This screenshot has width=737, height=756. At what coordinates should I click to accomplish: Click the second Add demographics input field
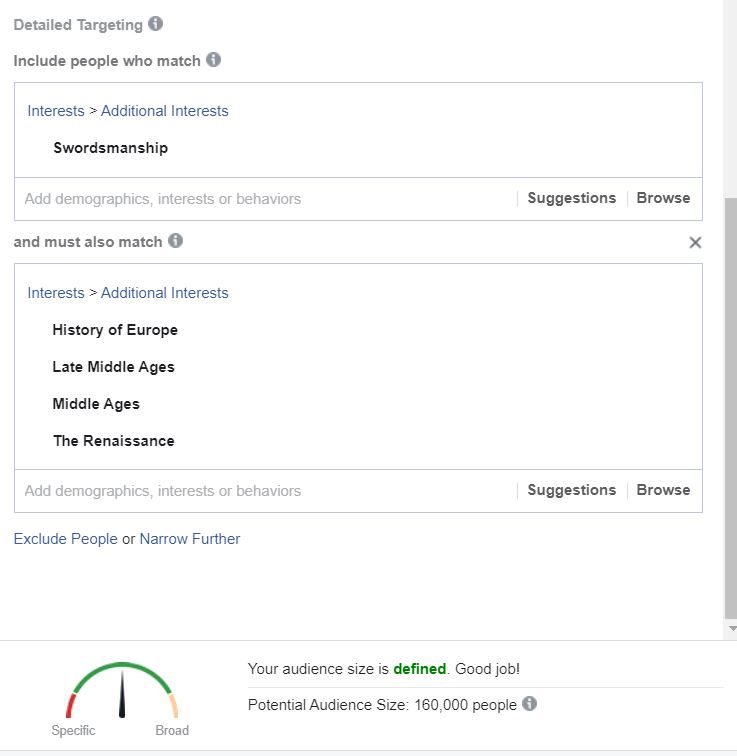[265, 491]
